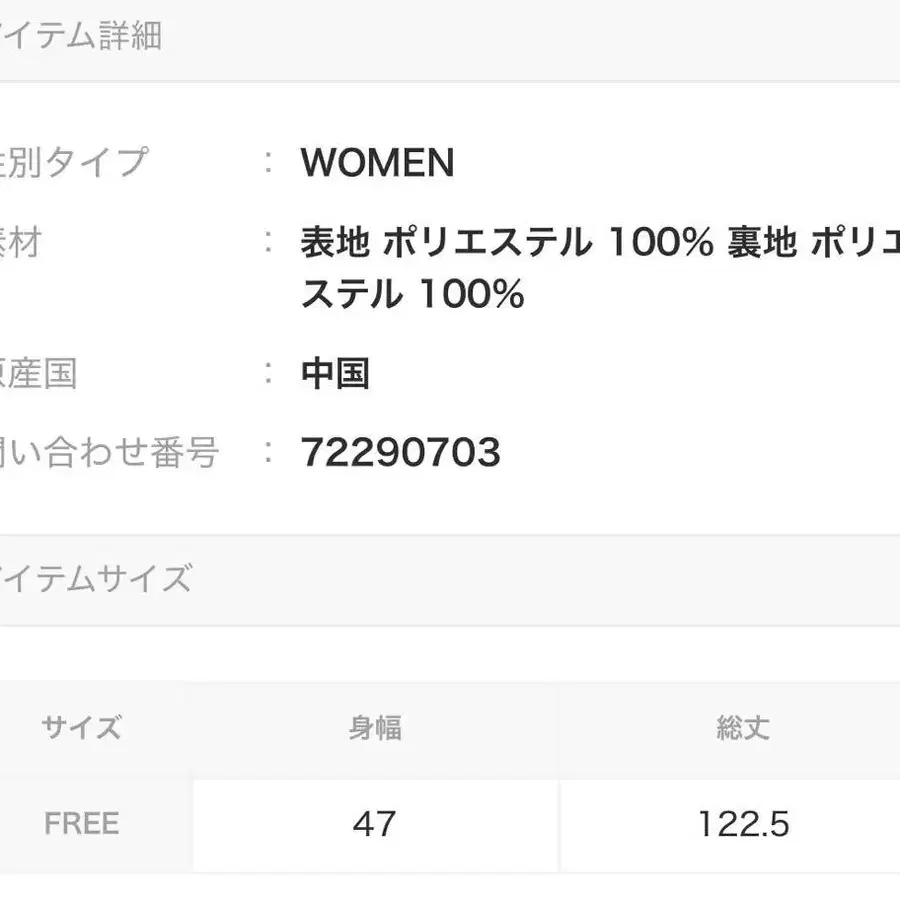The height and width of the screenshot is (900, 900).
Task: Select the FREE size row label
Action: coord(82,824)
